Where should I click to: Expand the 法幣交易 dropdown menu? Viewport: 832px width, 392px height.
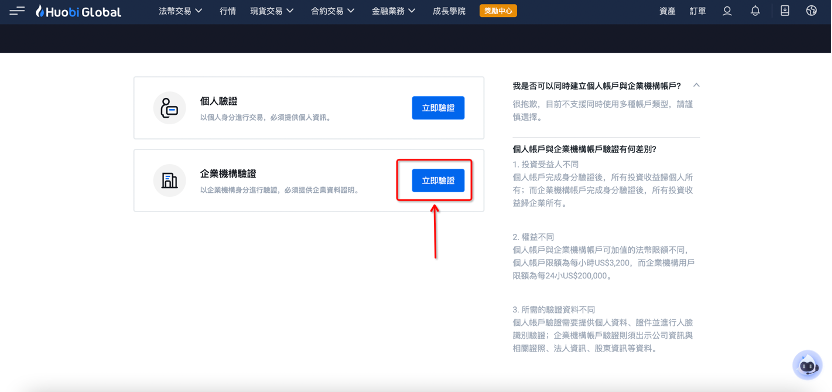180,11
